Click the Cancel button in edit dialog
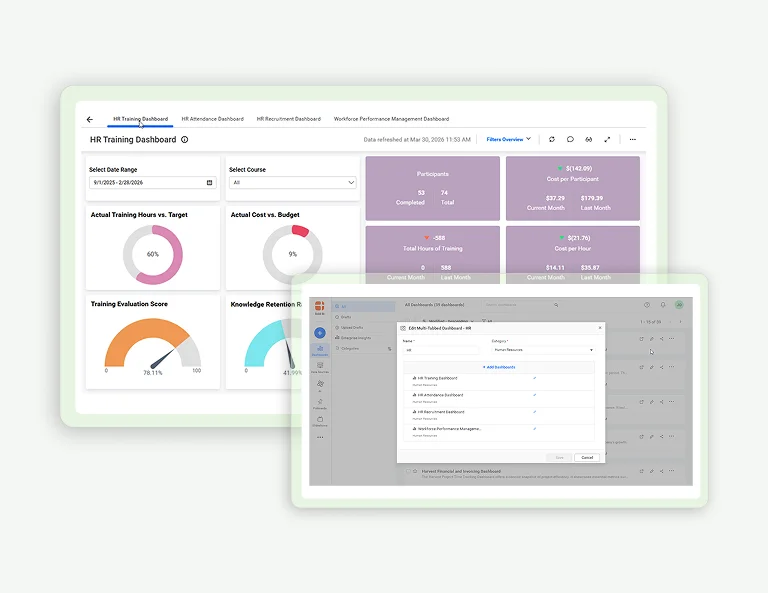The width and height of the screenshot is (768, 593). (587, 457)
